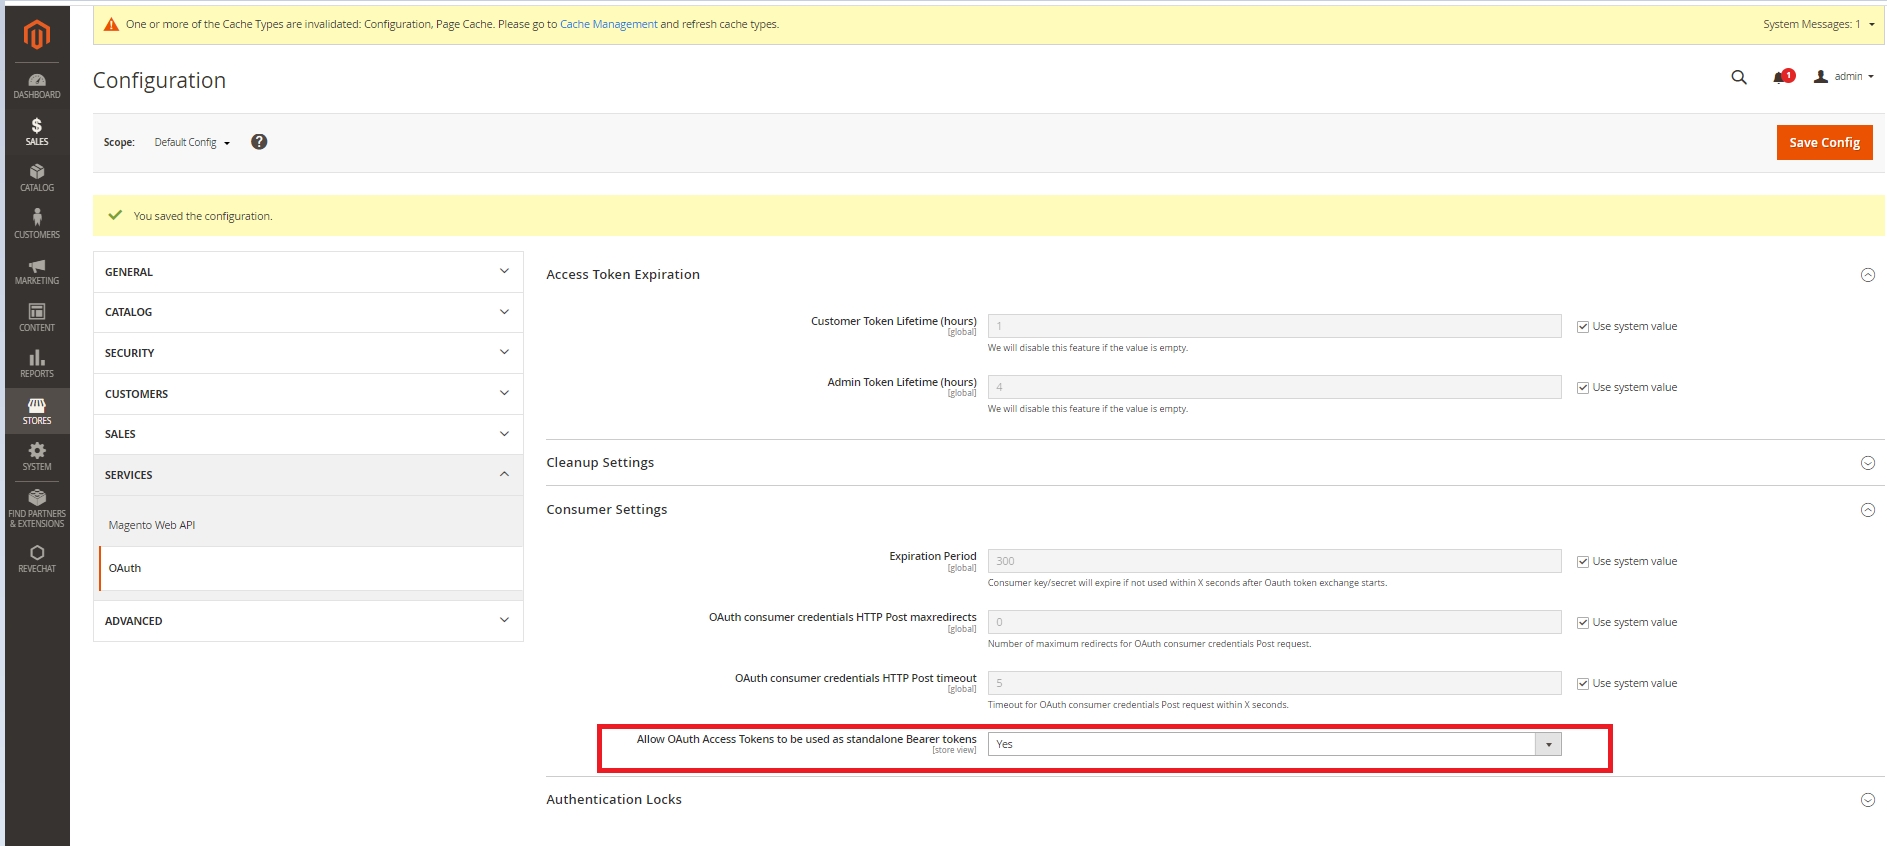Click the search magnifier icon
Image resolution: width=1887 pixels, height=846 pixels.
tap(1739, 77)
